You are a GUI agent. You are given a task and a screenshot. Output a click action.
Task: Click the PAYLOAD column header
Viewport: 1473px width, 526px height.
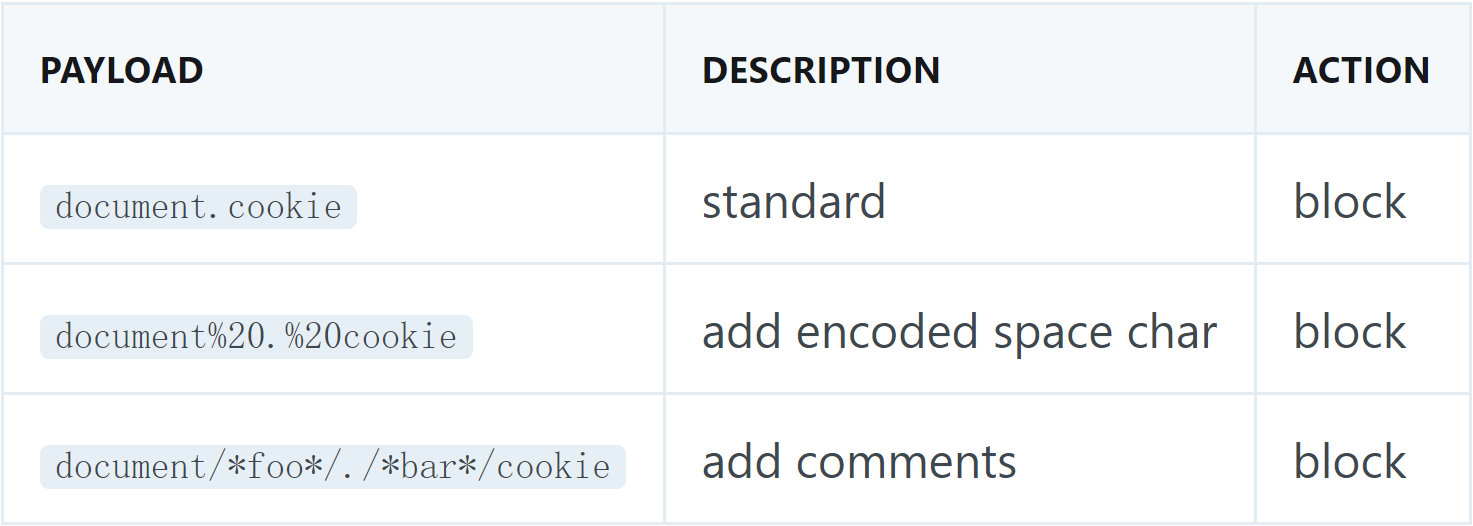pos(122,71)
